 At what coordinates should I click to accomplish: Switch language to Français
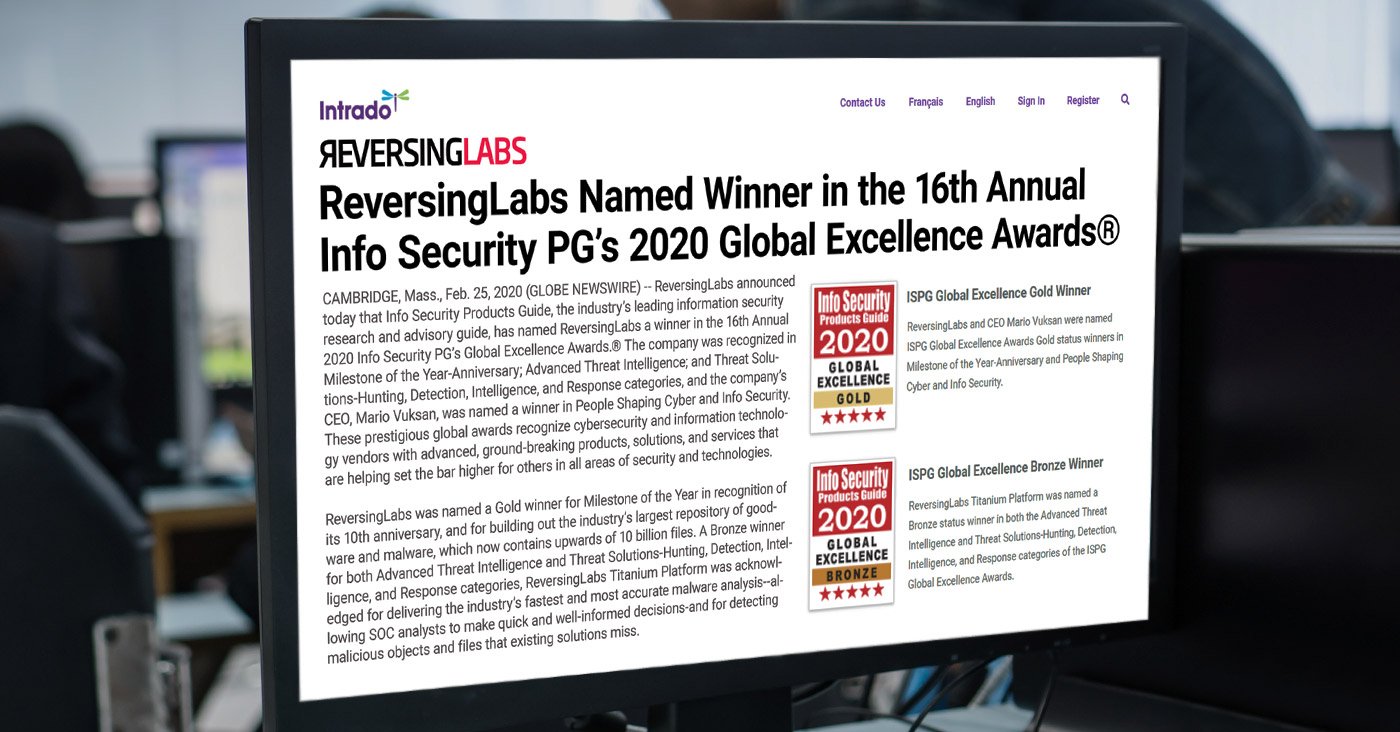coord(925,102)
